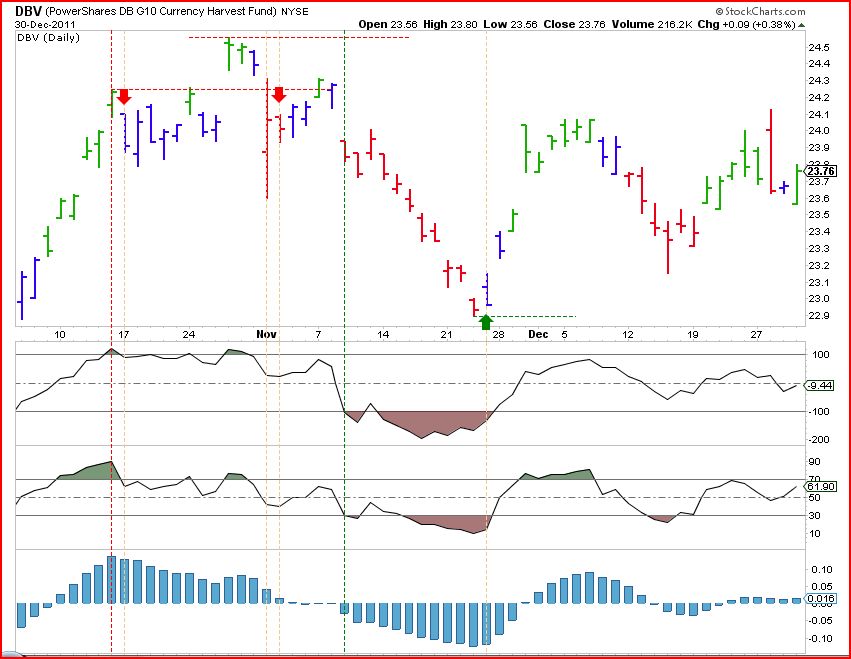
Task: Click the 24.3 price axis label
Action: (x=818, y=81)
